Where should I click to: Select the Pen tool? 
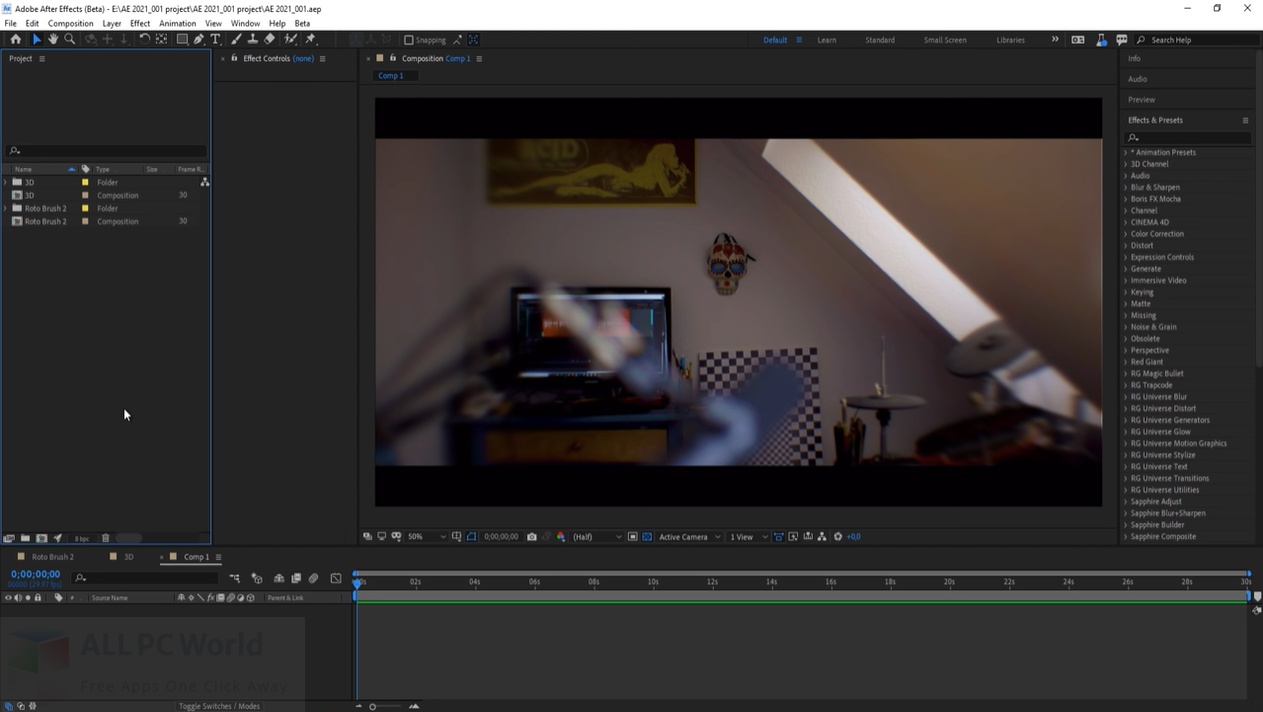coord(199,39)
